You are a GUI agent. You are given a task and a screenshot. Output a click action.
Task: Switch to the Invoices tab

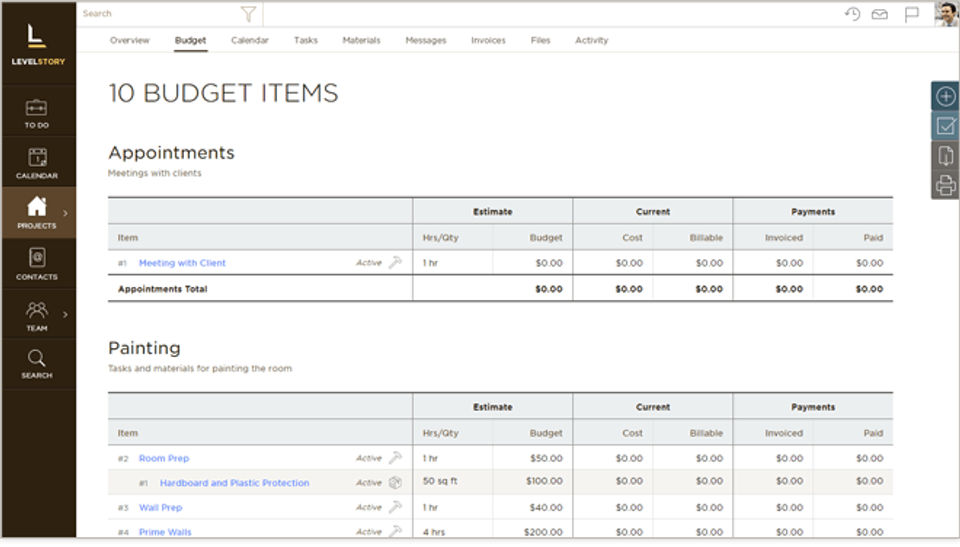[x=488, y=41]
